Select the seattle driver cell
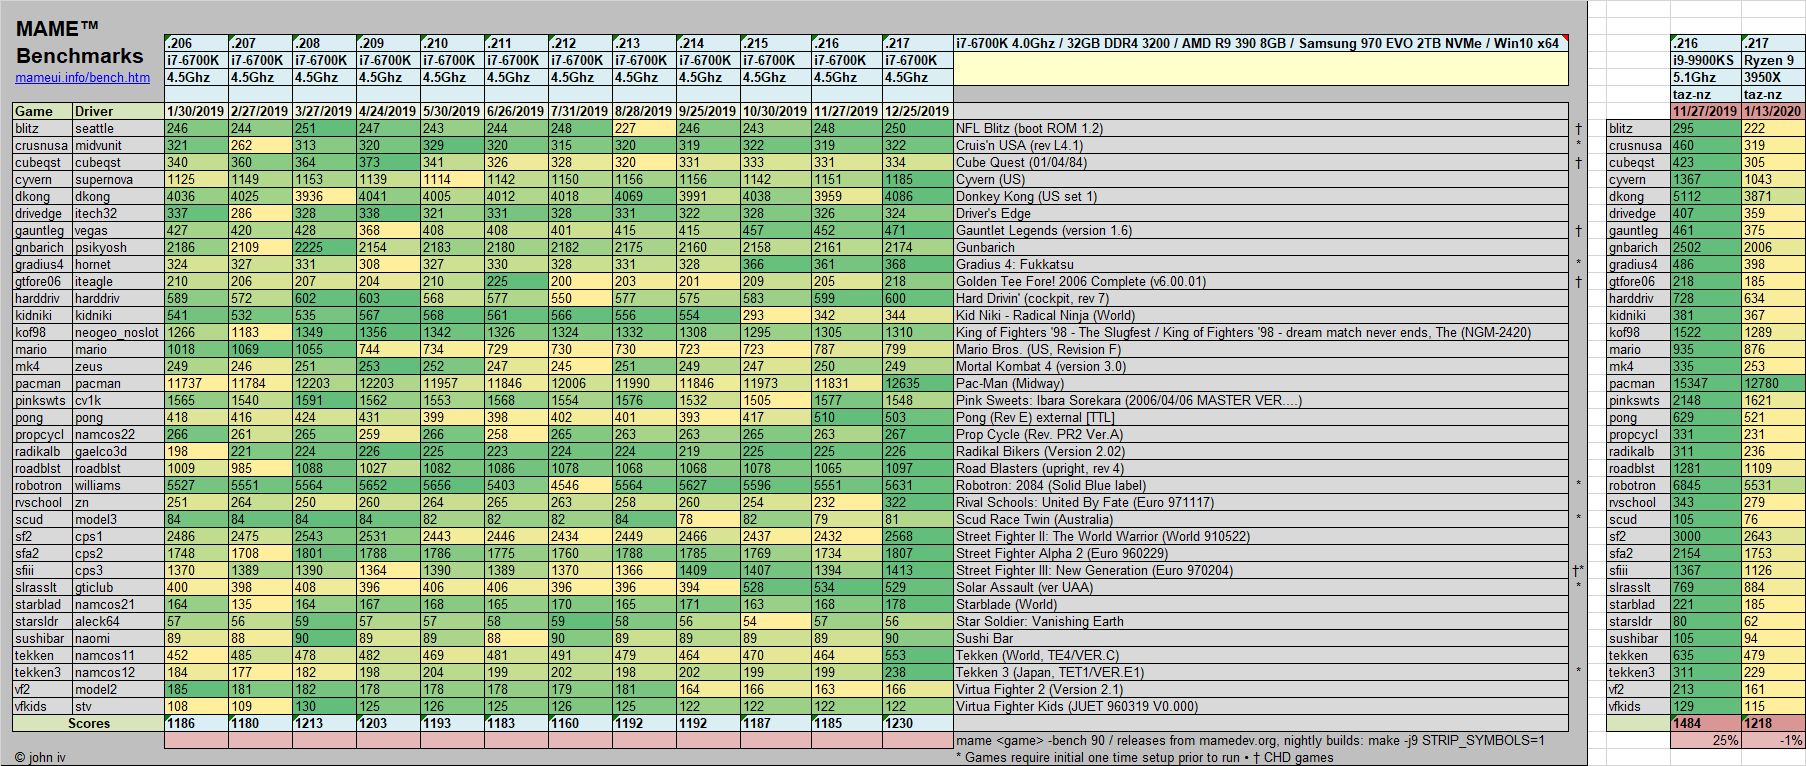1806x766 pixels. (x=118, y=128)
